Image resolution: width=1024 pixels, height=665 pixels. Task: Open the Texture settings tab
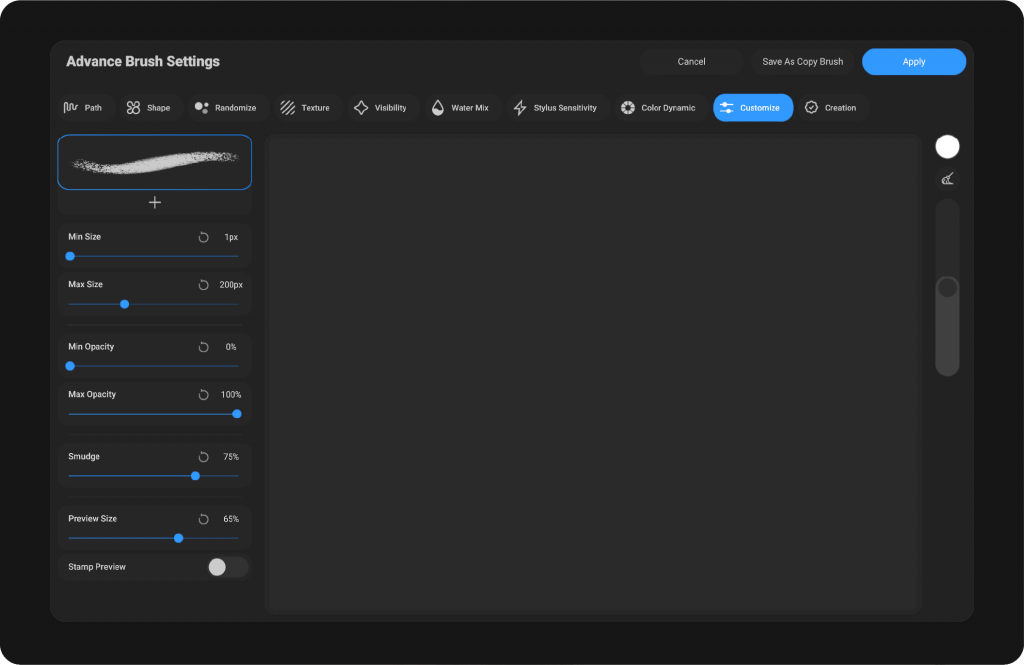[x=305, y=108]
